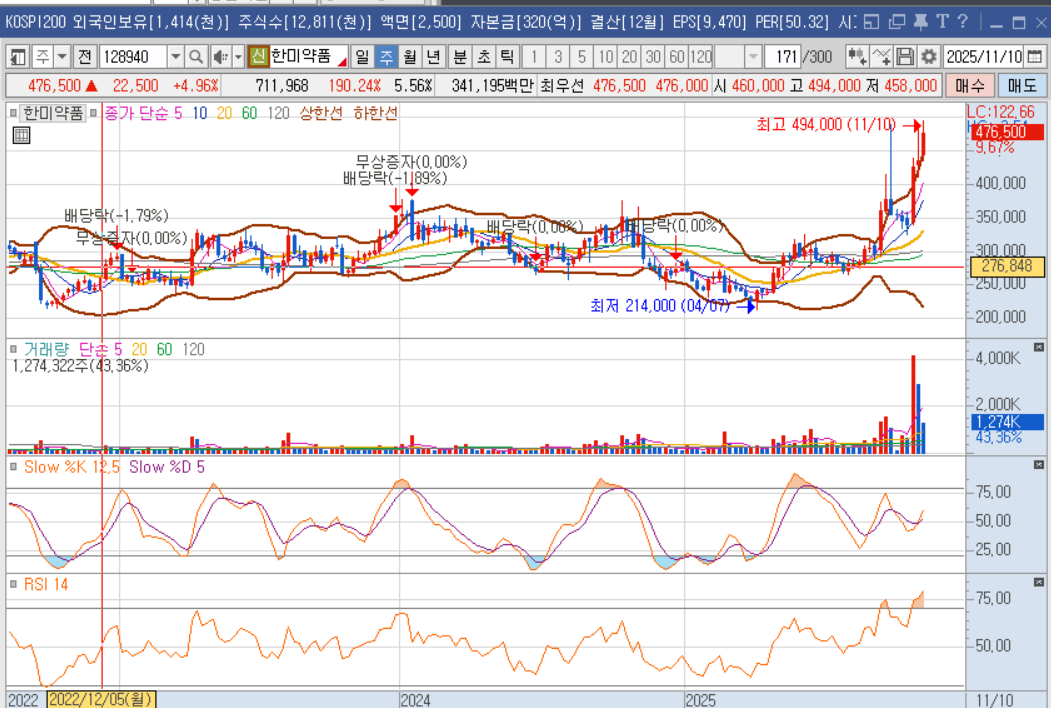Switch chart to second 초 period
1051x708 pixels.
pos(484,57)
